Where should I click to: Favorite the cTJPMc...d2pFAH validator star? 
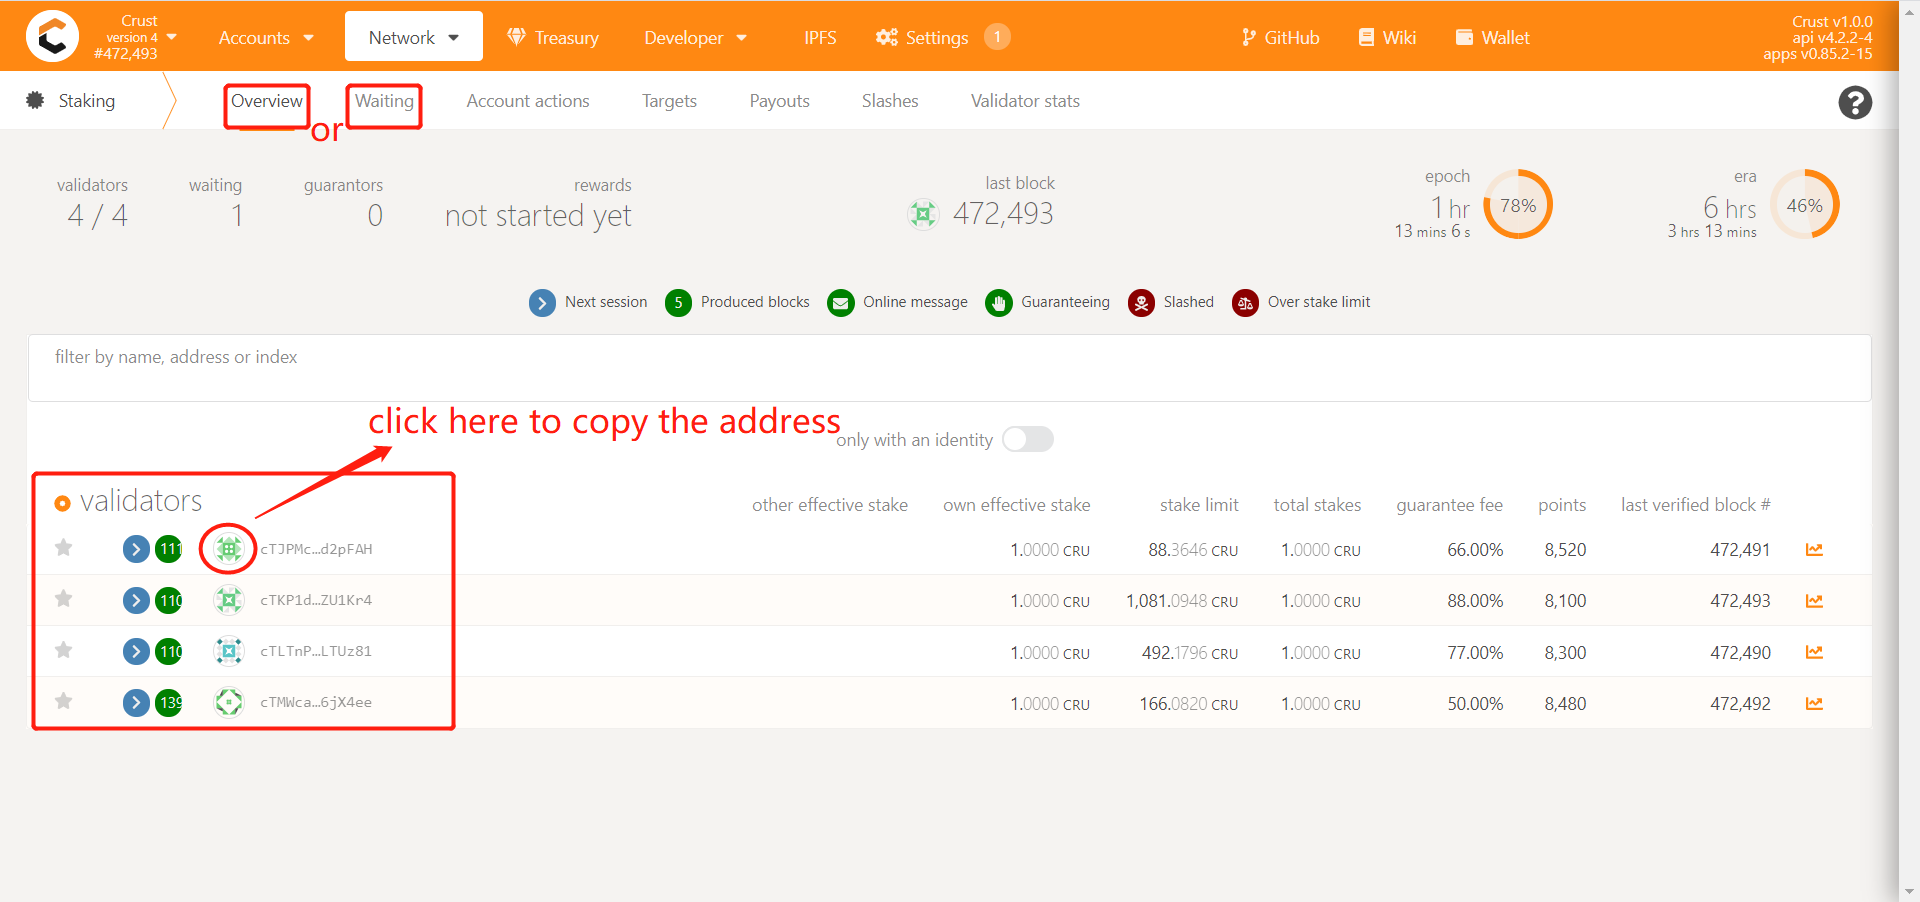[64, 547]
